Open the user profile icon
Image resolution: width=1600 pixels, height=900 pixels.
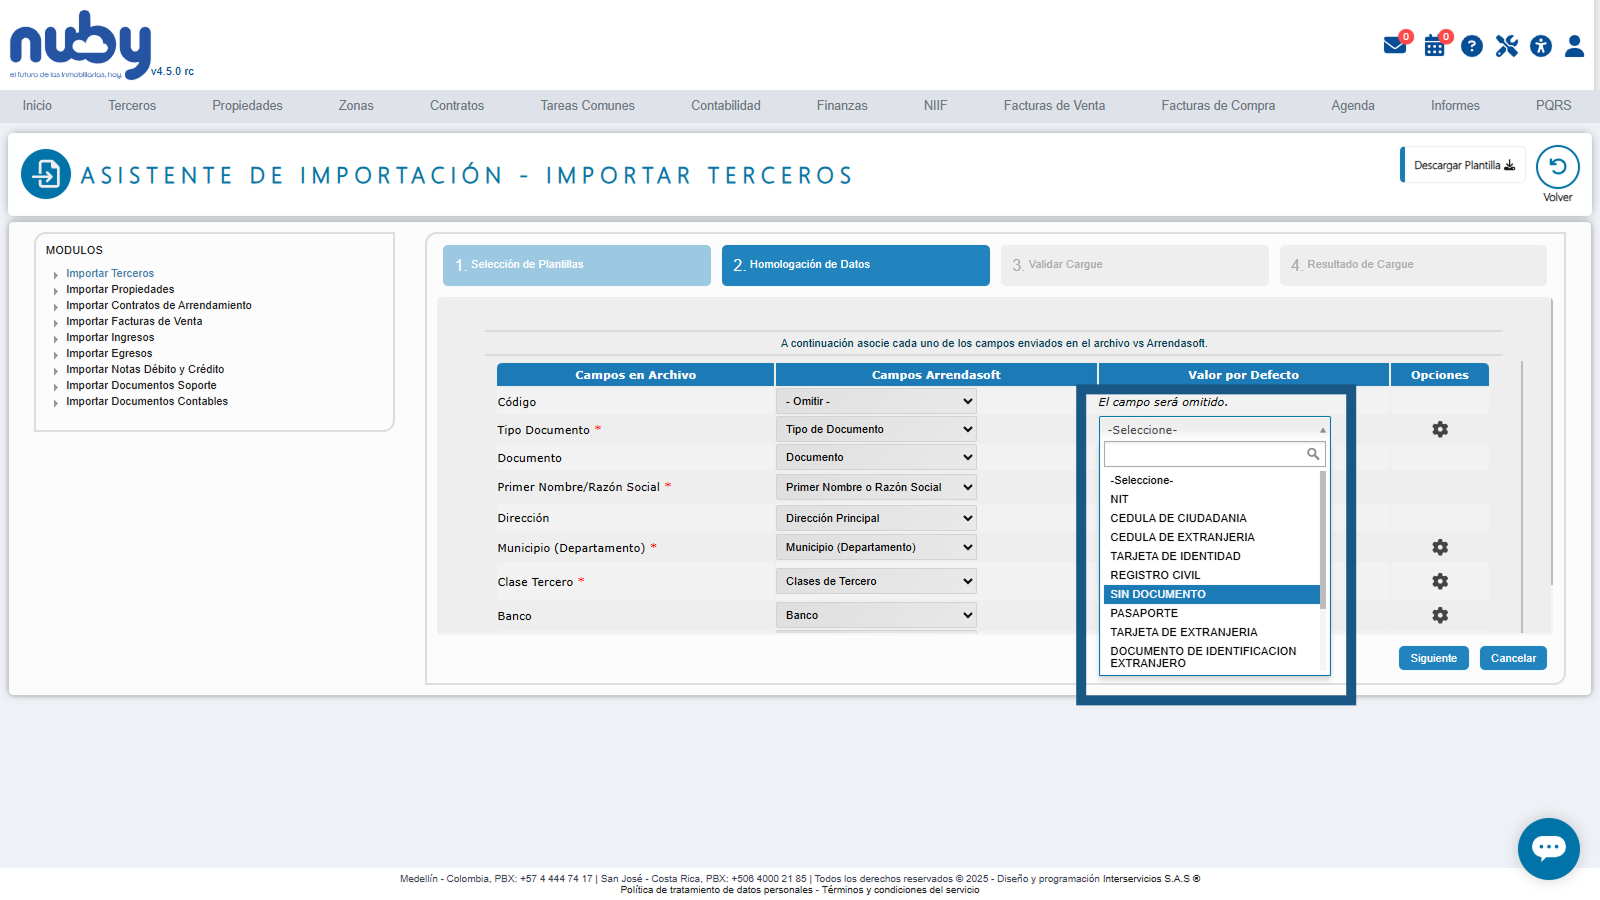(1575, 46)
